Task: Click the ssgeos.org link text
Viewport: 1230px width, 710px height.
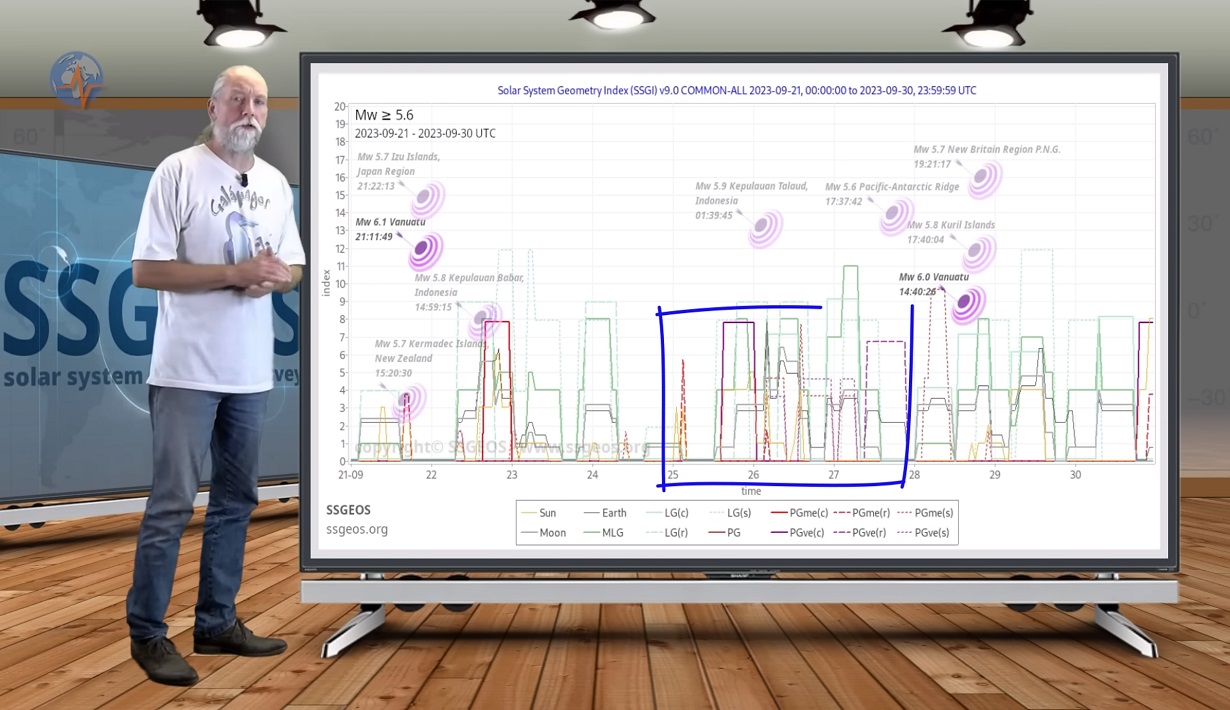Action: tap(357, 529)
